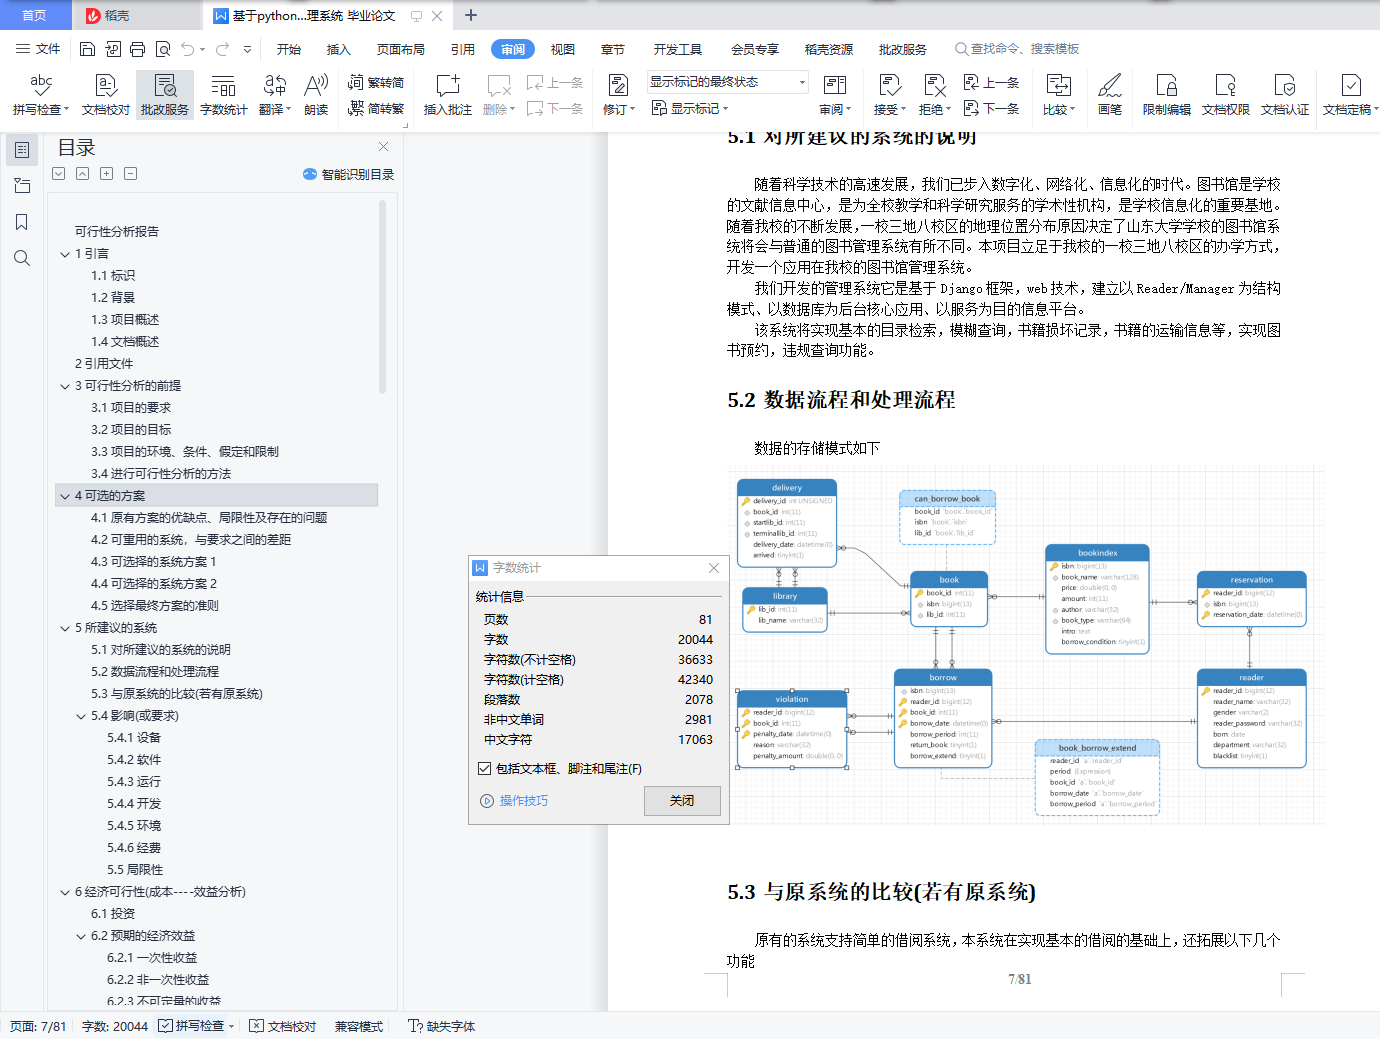1380x1039 pixels.
Task: Click the 文档校对 proofreading icon in ribbon
Action: pyautogui.click(x=106, y=95)
